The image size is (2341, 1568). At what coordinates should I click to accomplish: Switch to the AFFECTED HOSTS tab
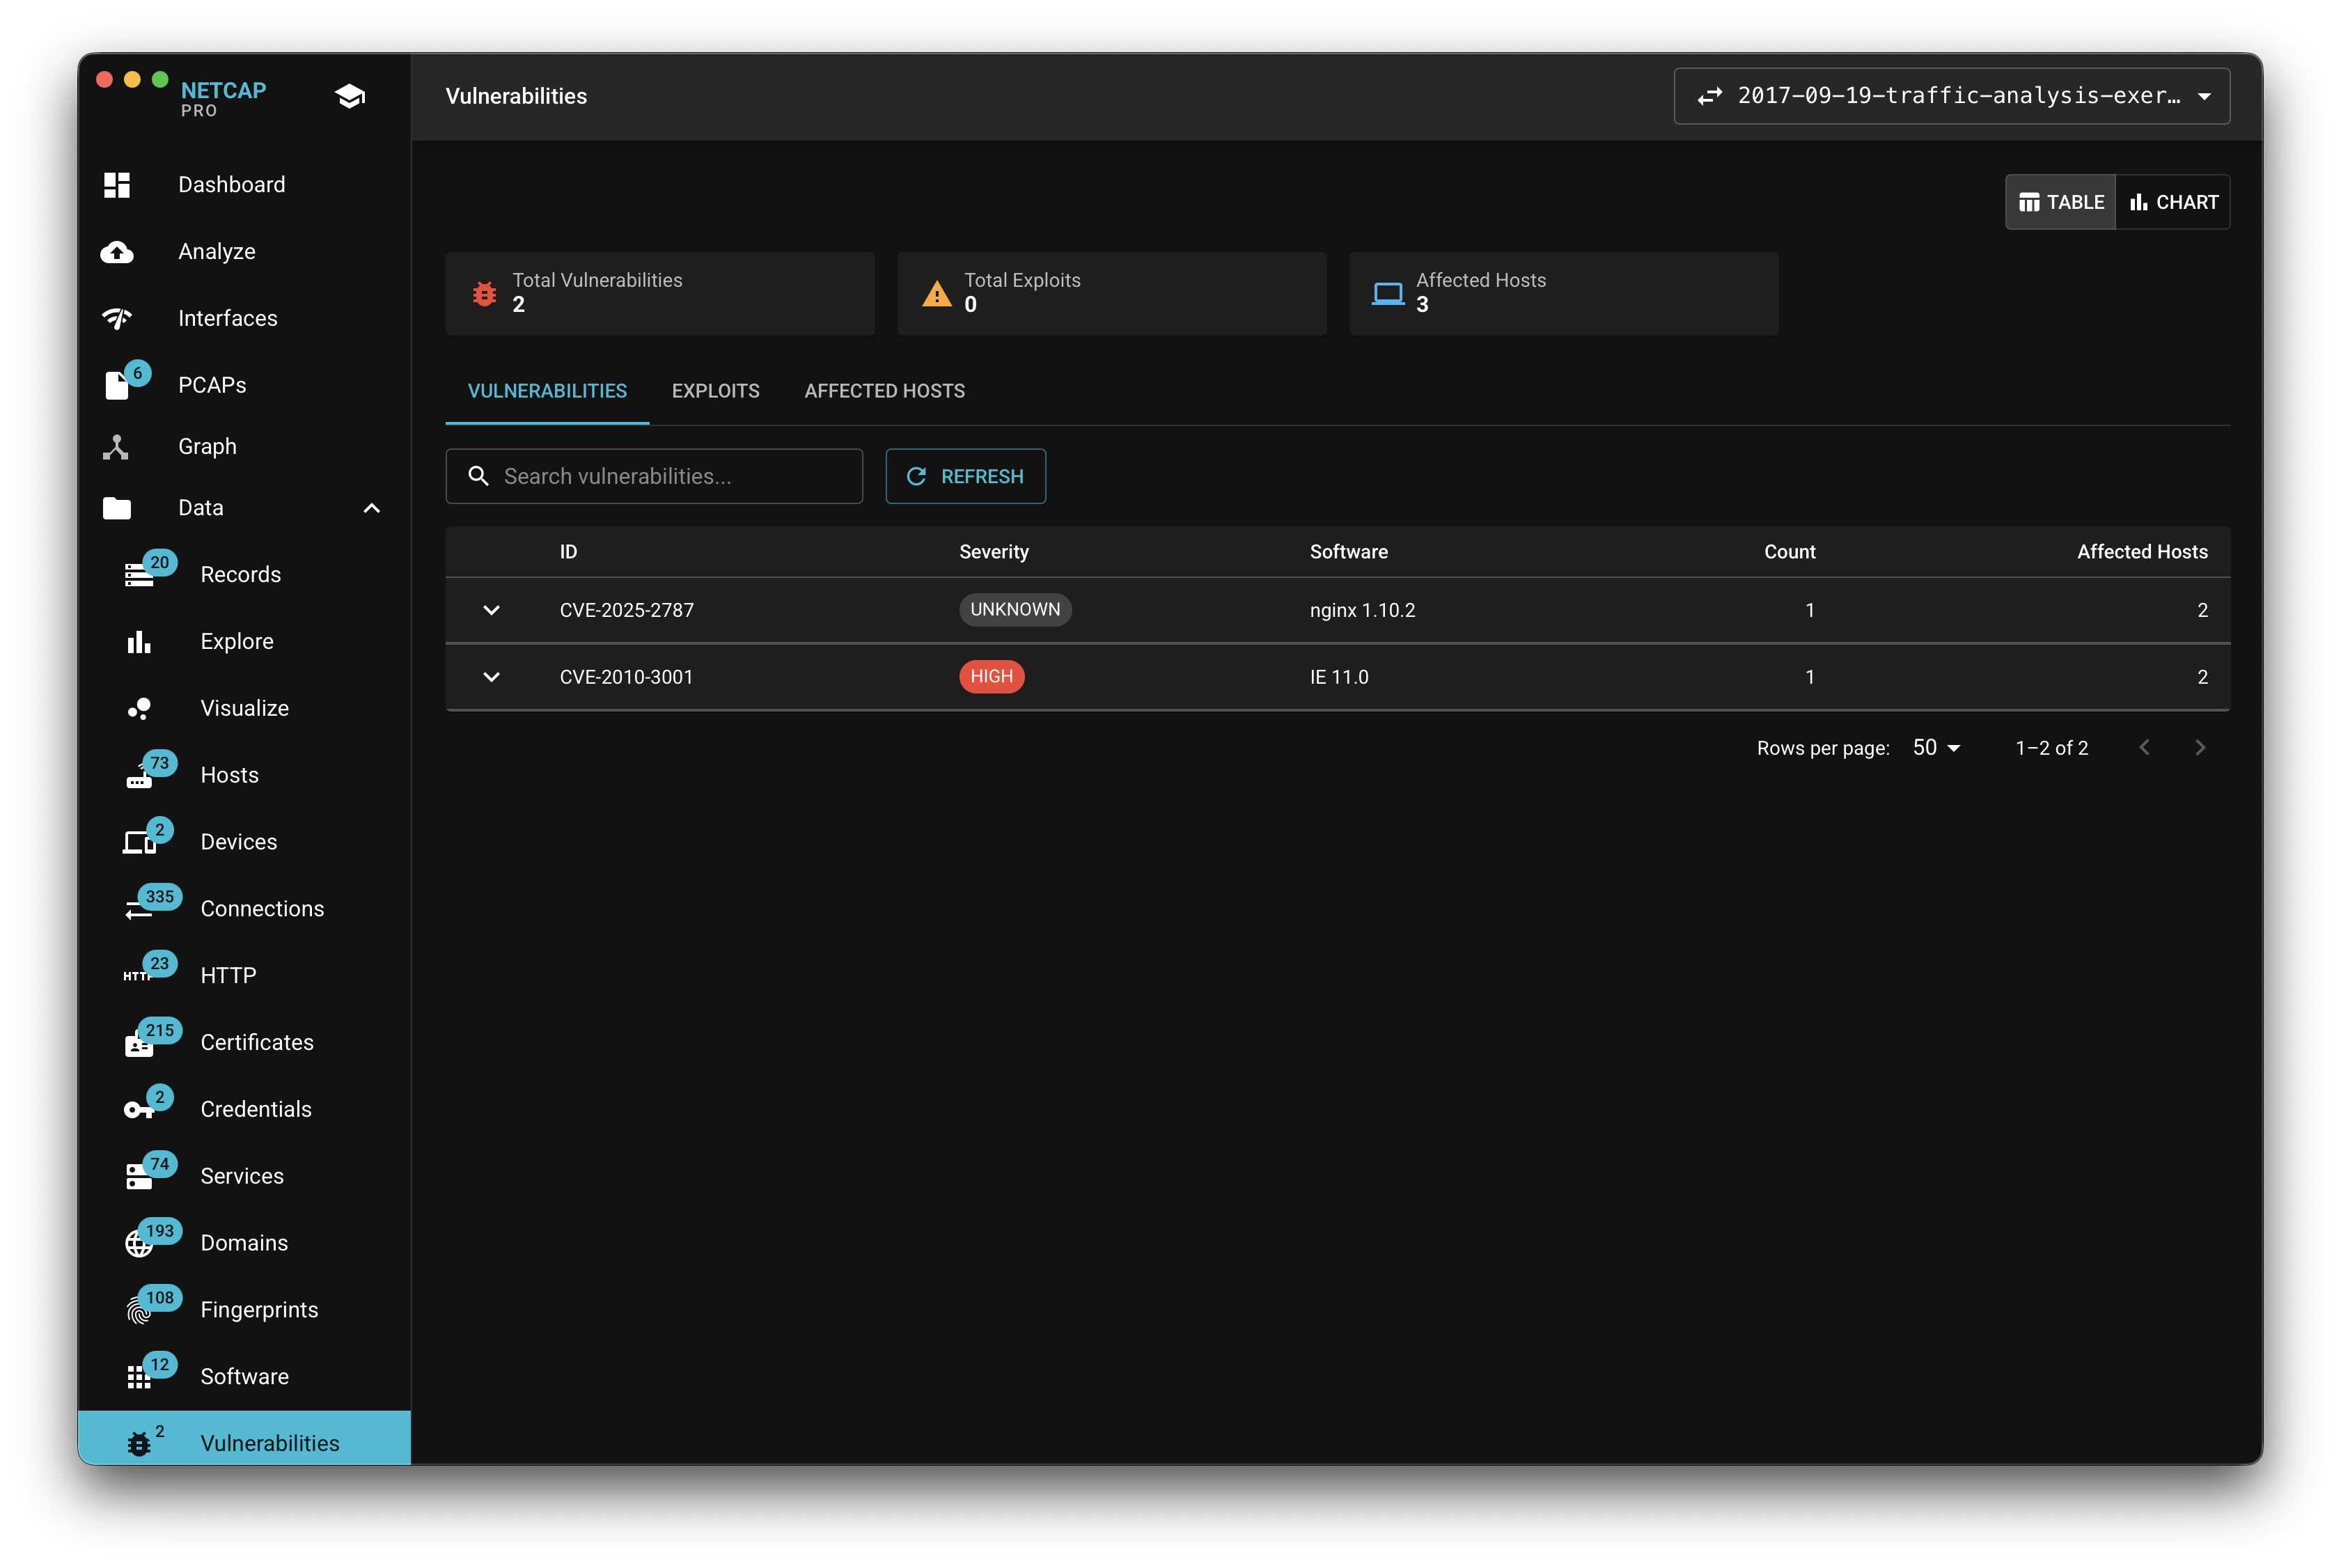[885, 391]
